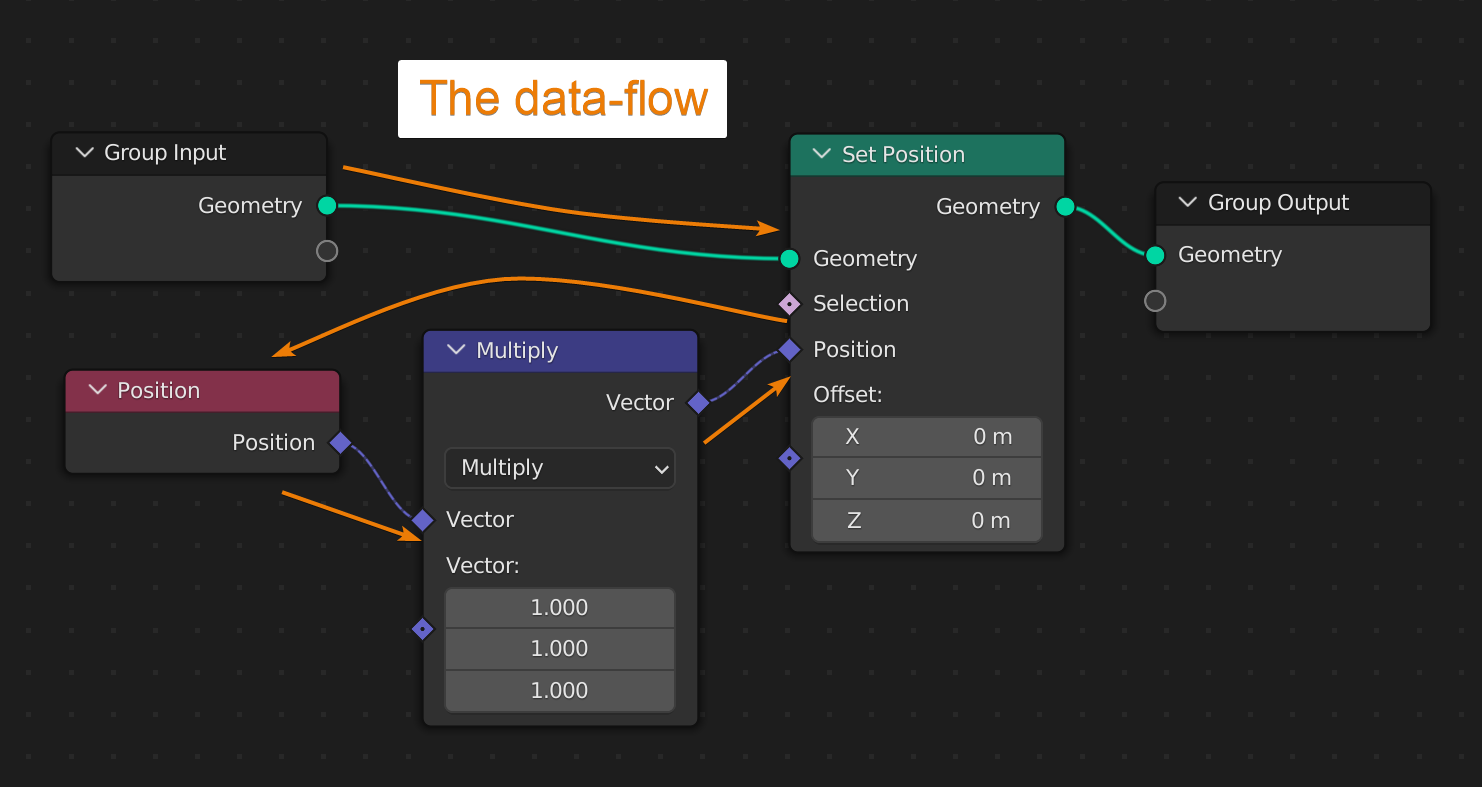Click the empty Group Input output socket
The width and height of the screenshot is (1482, 787).
pyautogui.click(x=327, y=251)
